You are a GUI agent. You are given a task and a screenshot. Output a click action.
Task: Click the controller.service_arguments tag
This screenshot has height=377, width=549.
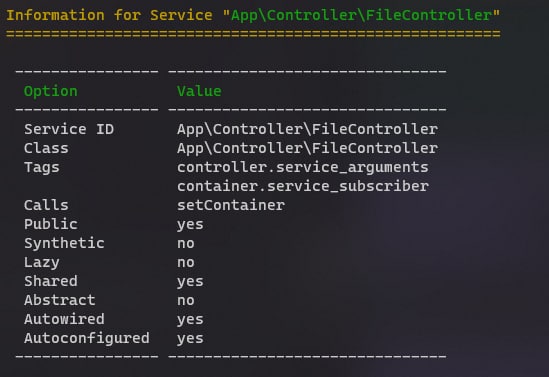pos(303,167)
